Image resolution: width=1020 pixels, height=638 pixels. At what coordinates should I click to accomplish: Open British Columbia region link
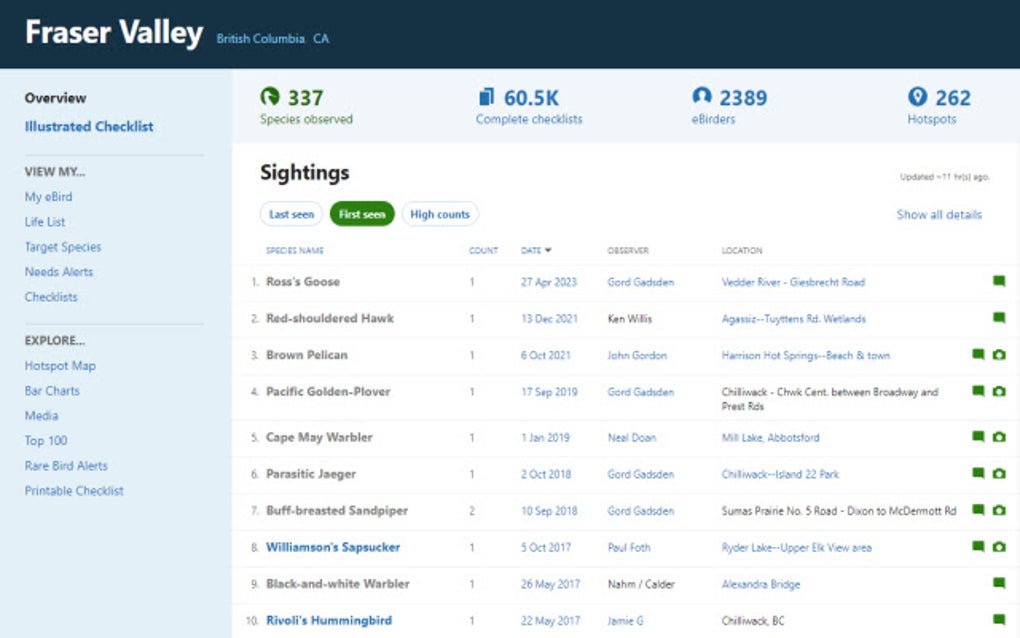click(261, 38)
